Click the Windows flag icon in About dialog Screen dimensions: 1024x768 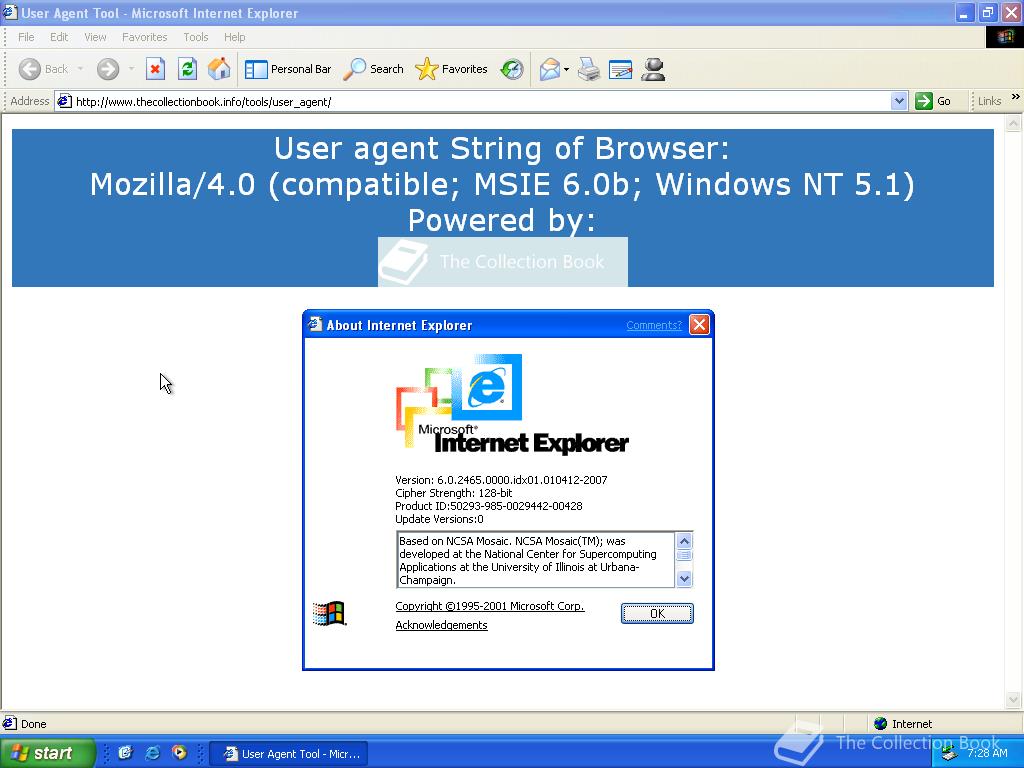click(329, 613)
